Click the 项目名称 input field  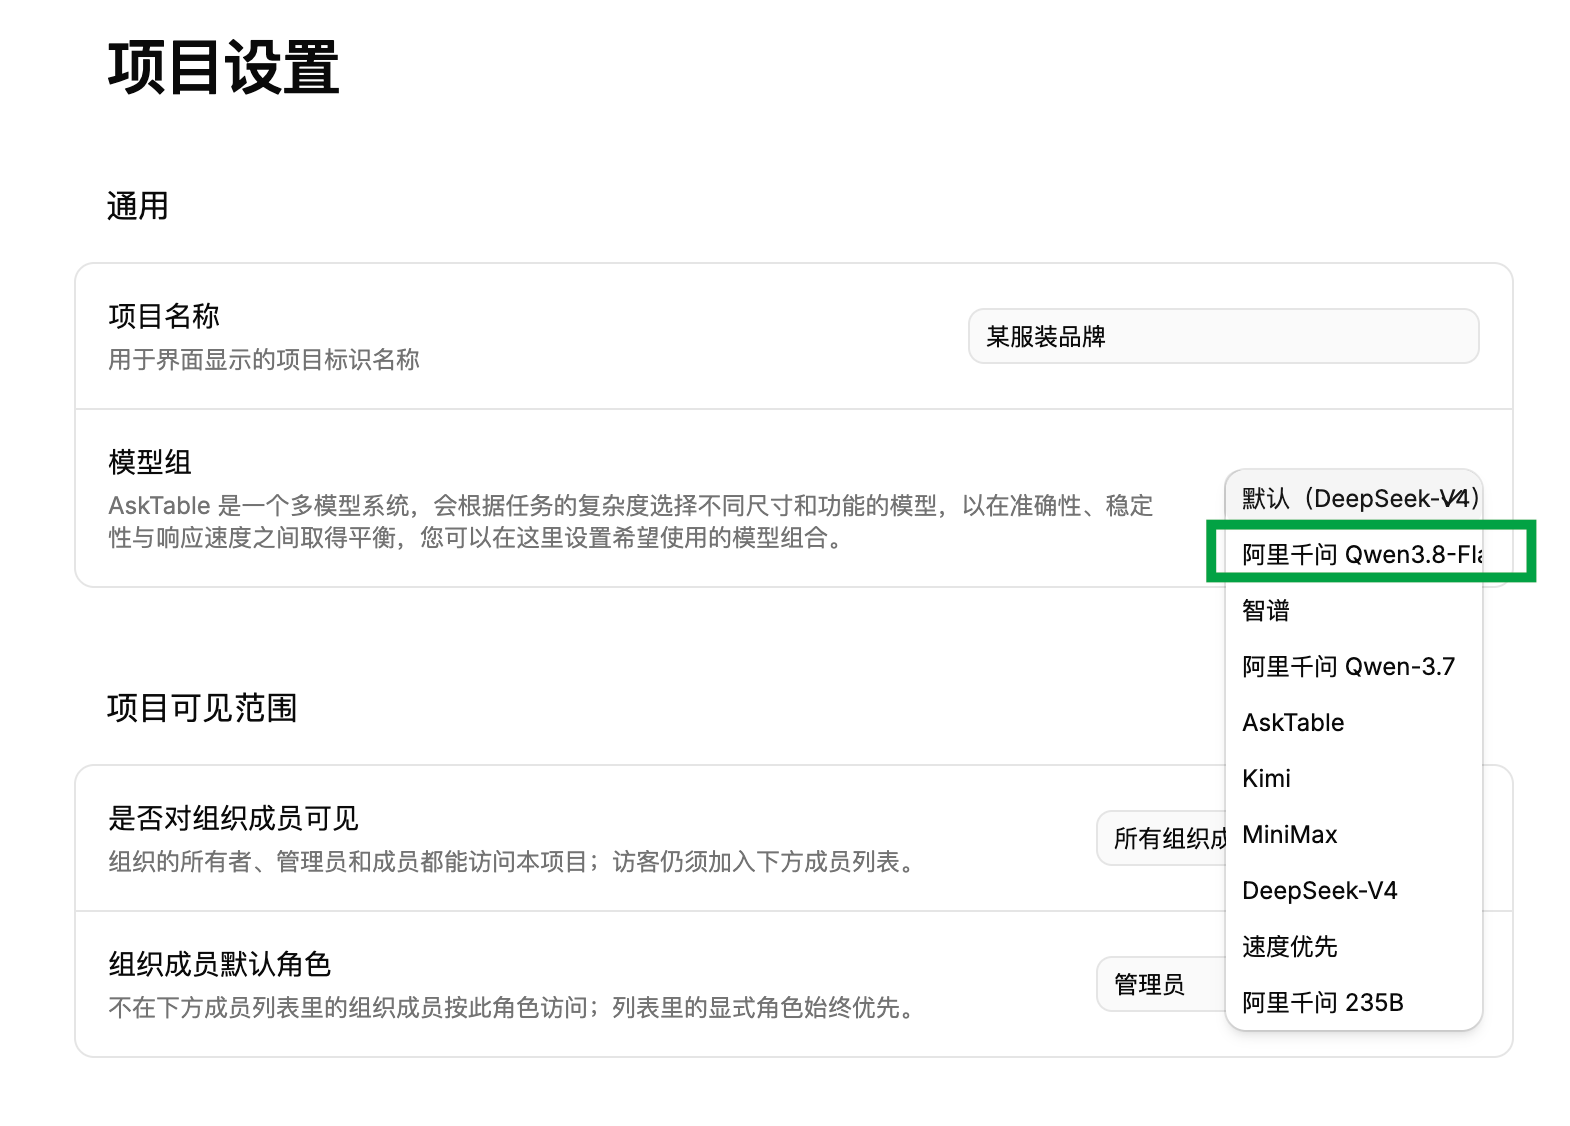coord(1223,336)
